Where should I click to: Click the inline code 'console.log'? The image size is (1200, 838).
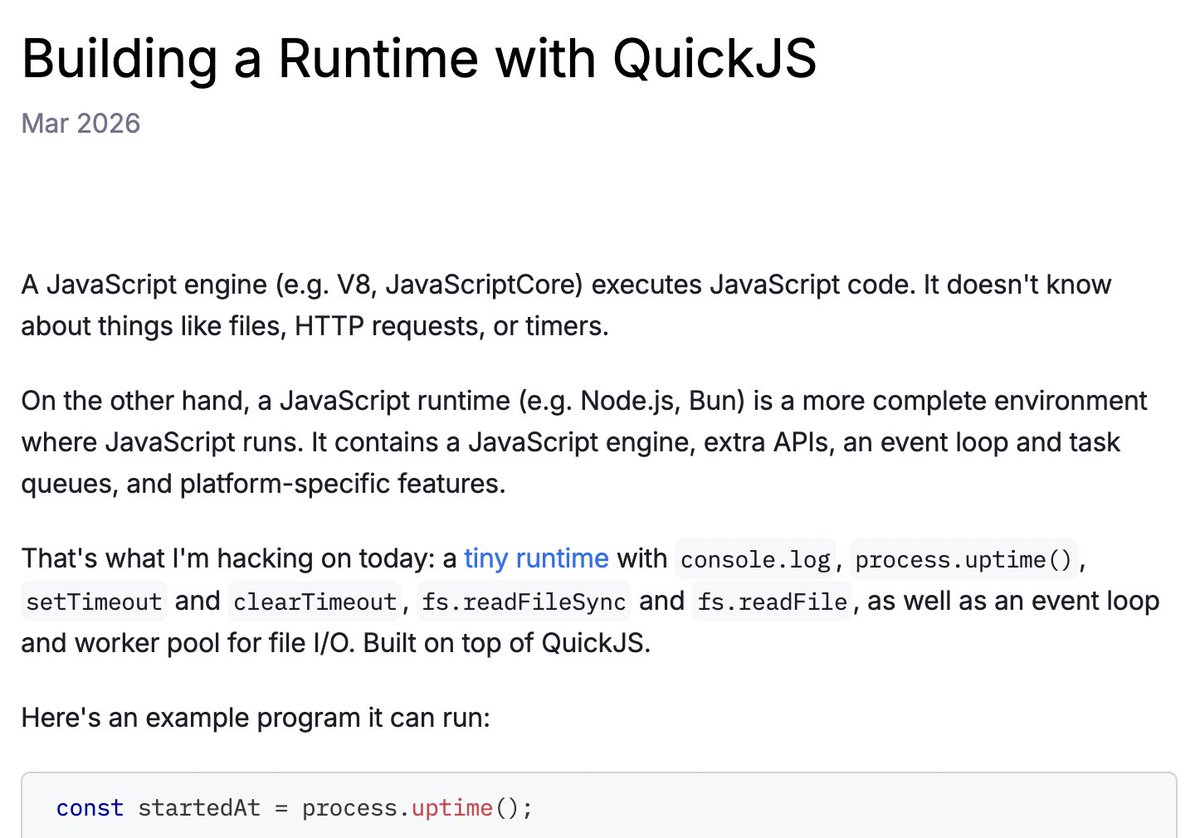tap(755, 560)
